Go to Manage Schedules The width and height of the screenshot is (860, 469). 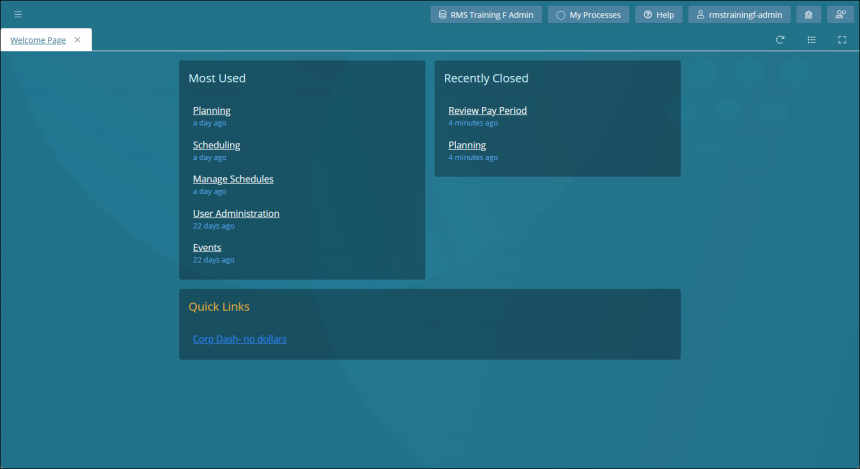point(233,179)
